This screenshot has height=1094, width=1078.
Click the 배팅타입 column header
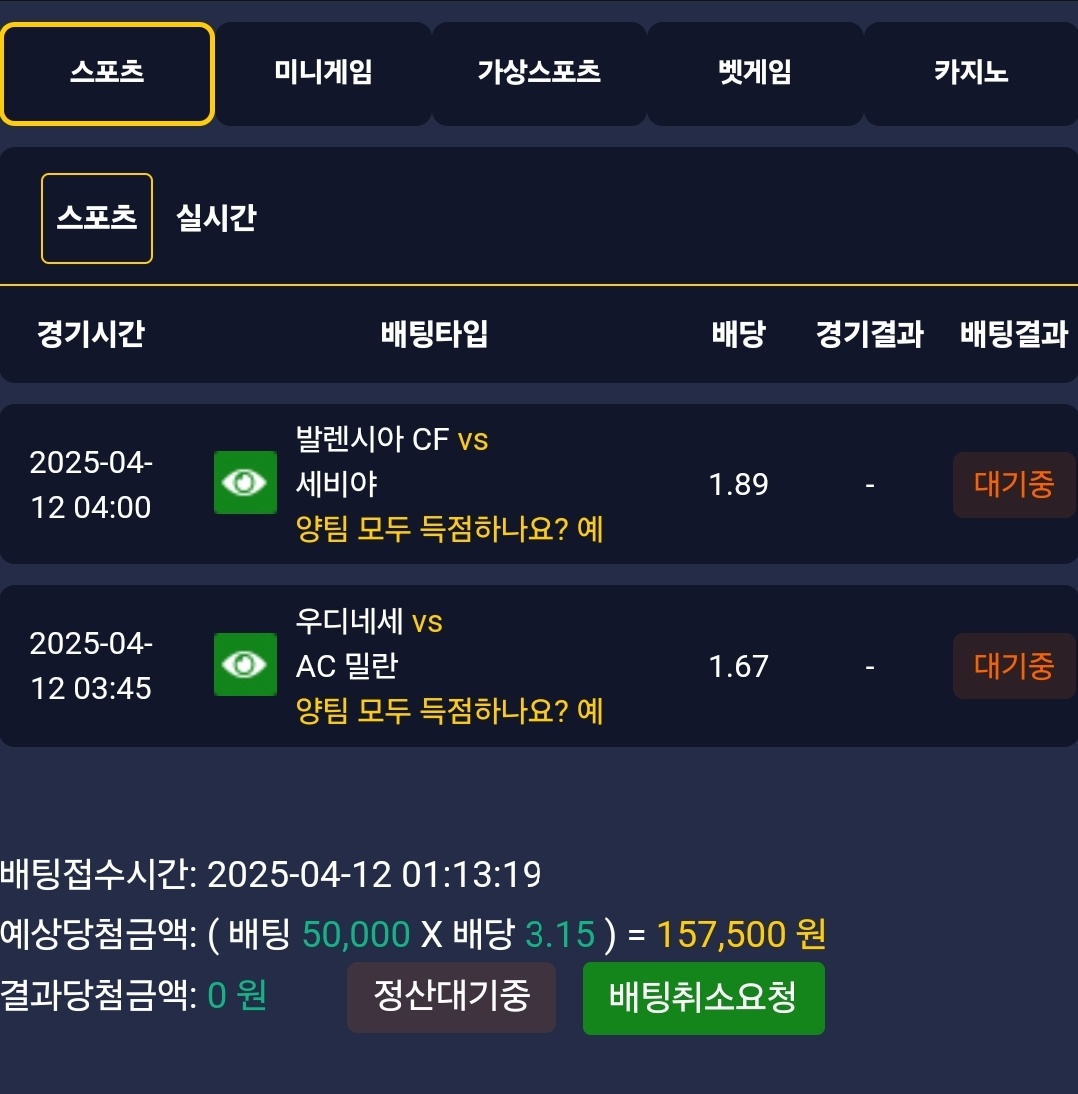(x=435, y=334)
